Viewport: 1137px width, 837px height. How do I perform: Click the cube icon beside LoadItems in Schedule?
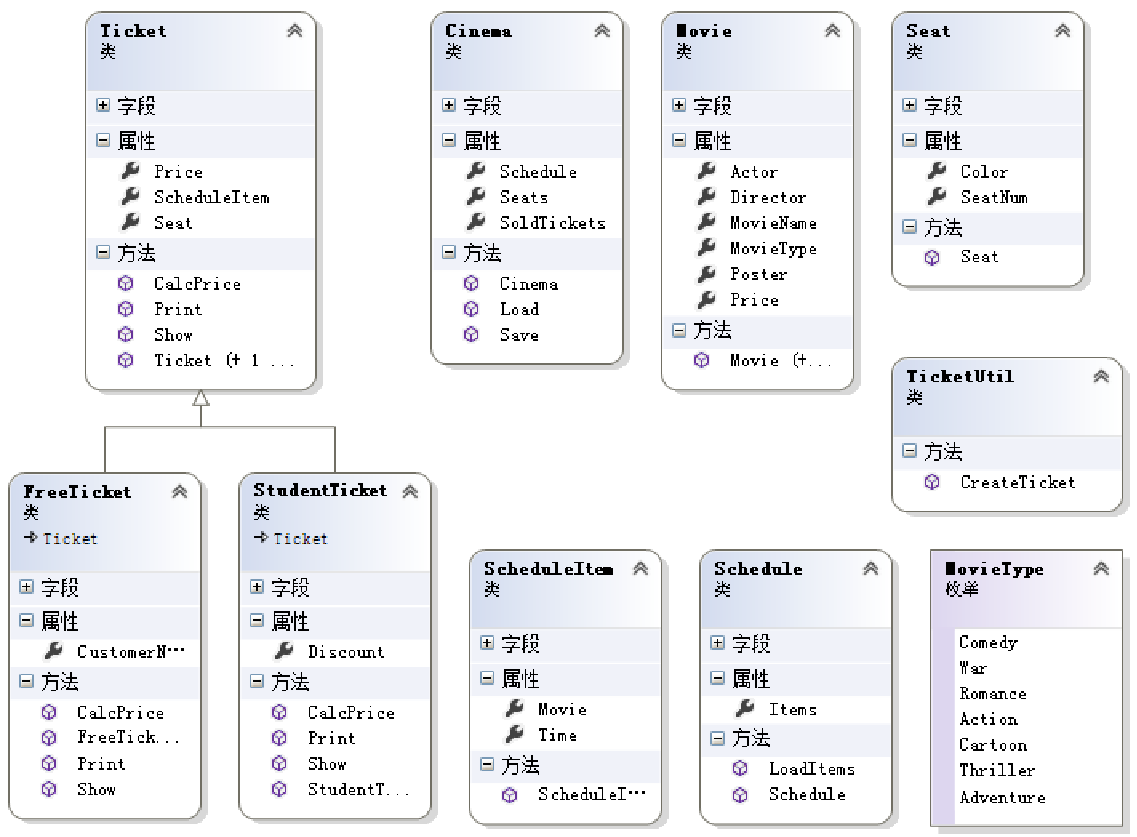[x=740, y=769]
